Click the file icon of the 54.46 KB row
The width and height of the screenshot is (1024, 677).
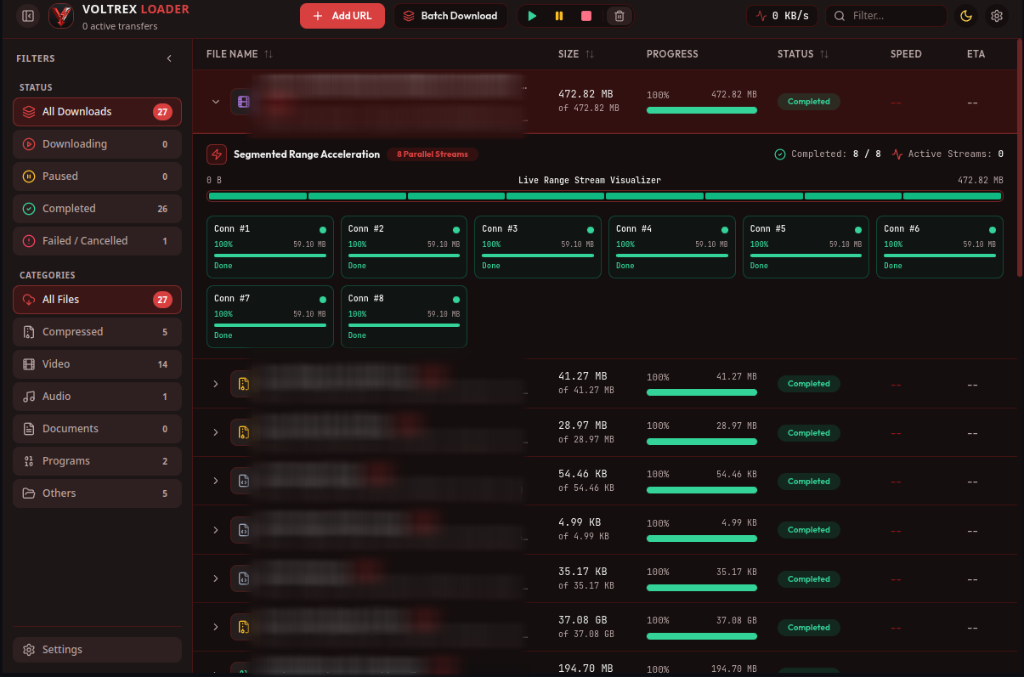tap(244, 481)
